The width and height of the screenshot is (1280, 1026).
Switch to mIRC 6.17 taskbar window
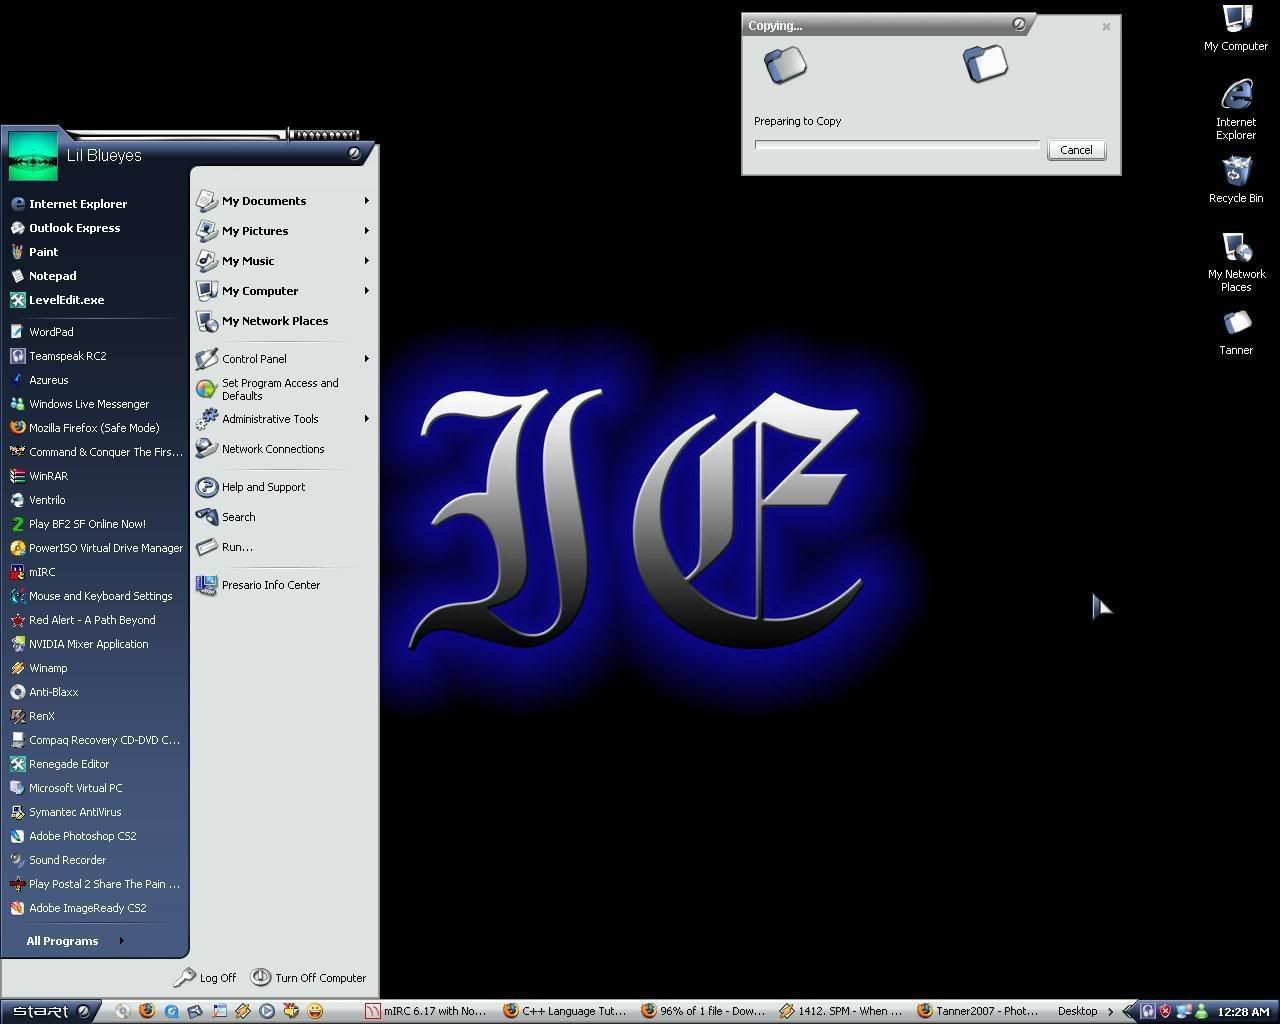(425, 1011)
